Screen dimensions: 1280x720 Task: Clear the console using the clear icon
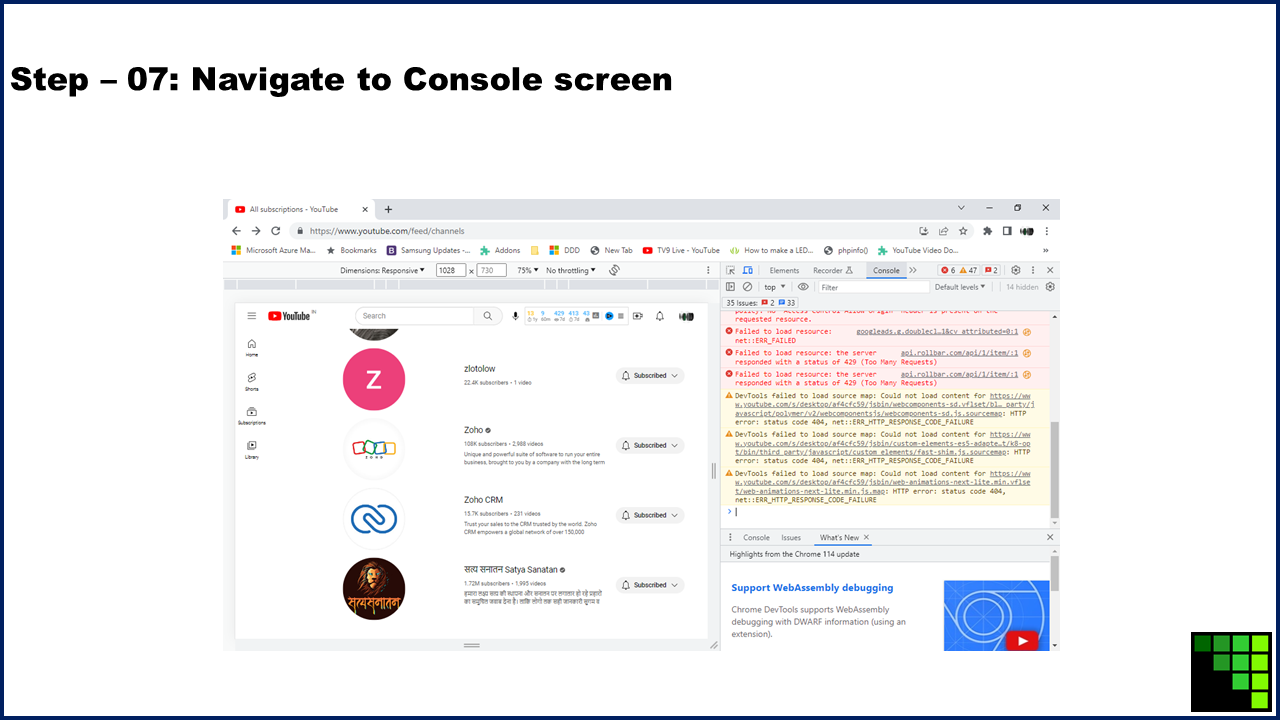747,287
